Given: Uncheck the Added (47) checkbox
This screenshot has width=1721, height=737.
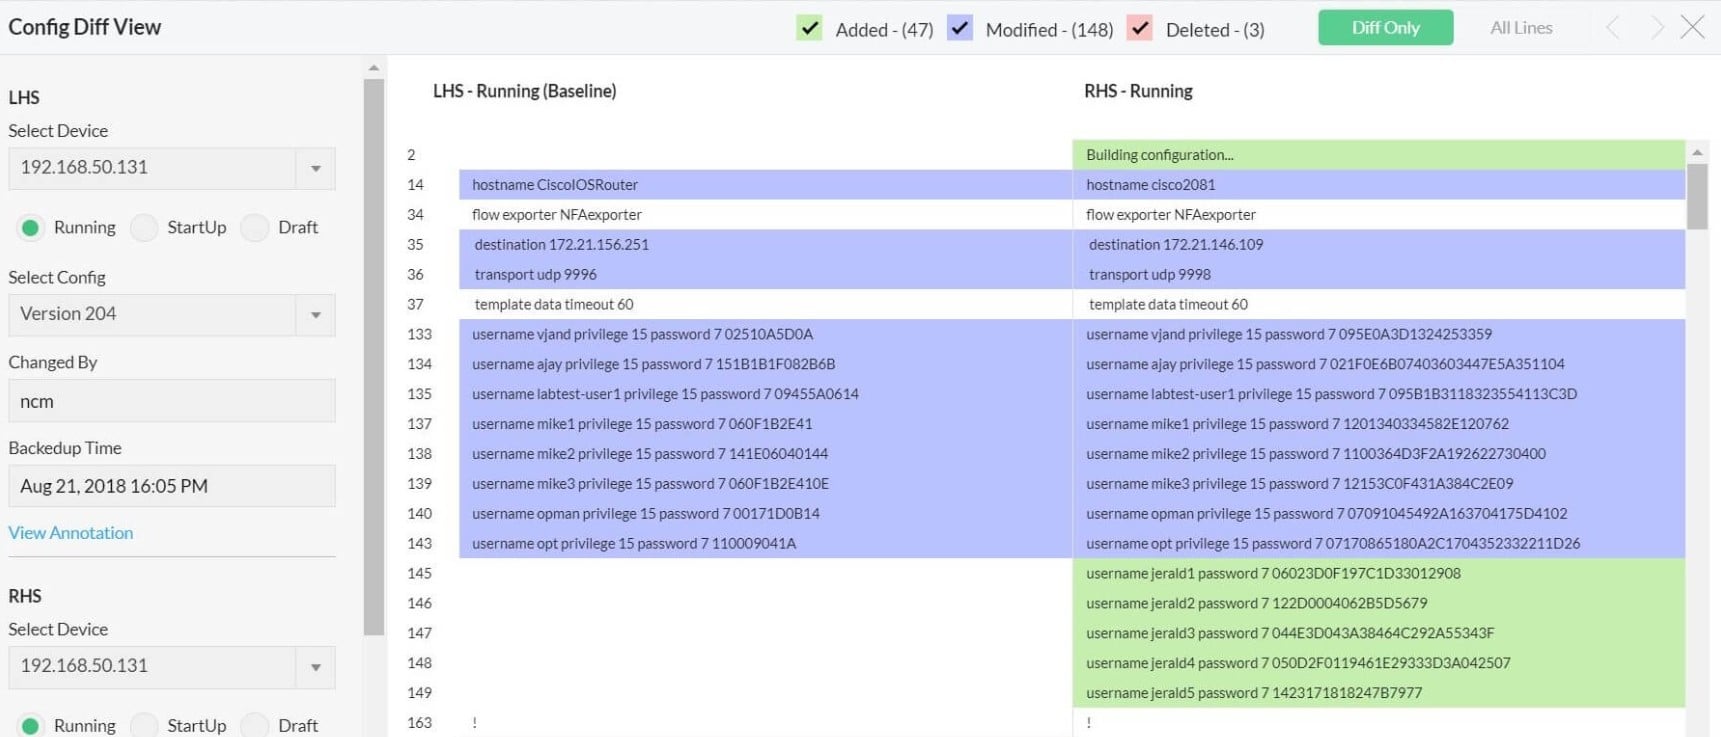Looking at the screenshot, I should click(810, 28).
